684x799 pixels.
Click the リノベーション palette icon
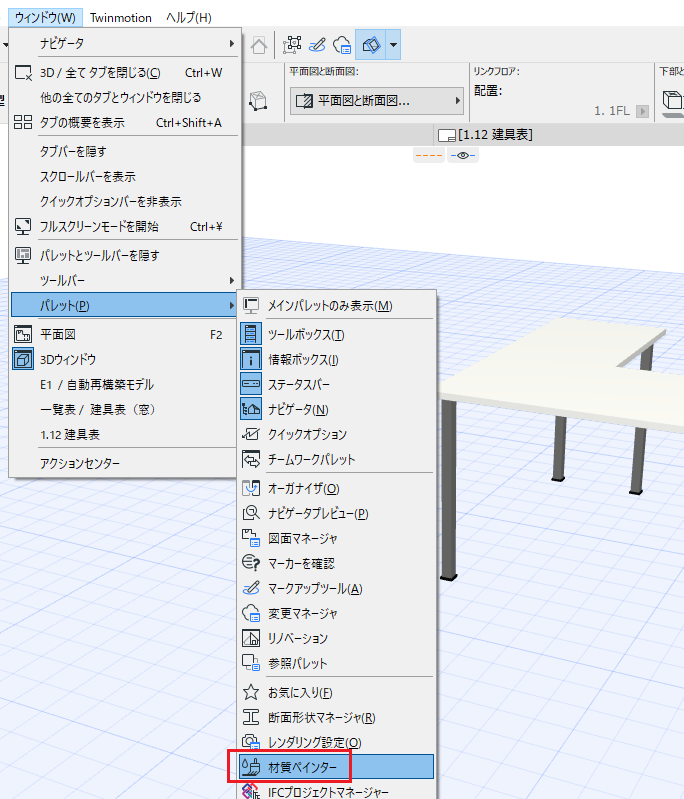pos(251,638)
